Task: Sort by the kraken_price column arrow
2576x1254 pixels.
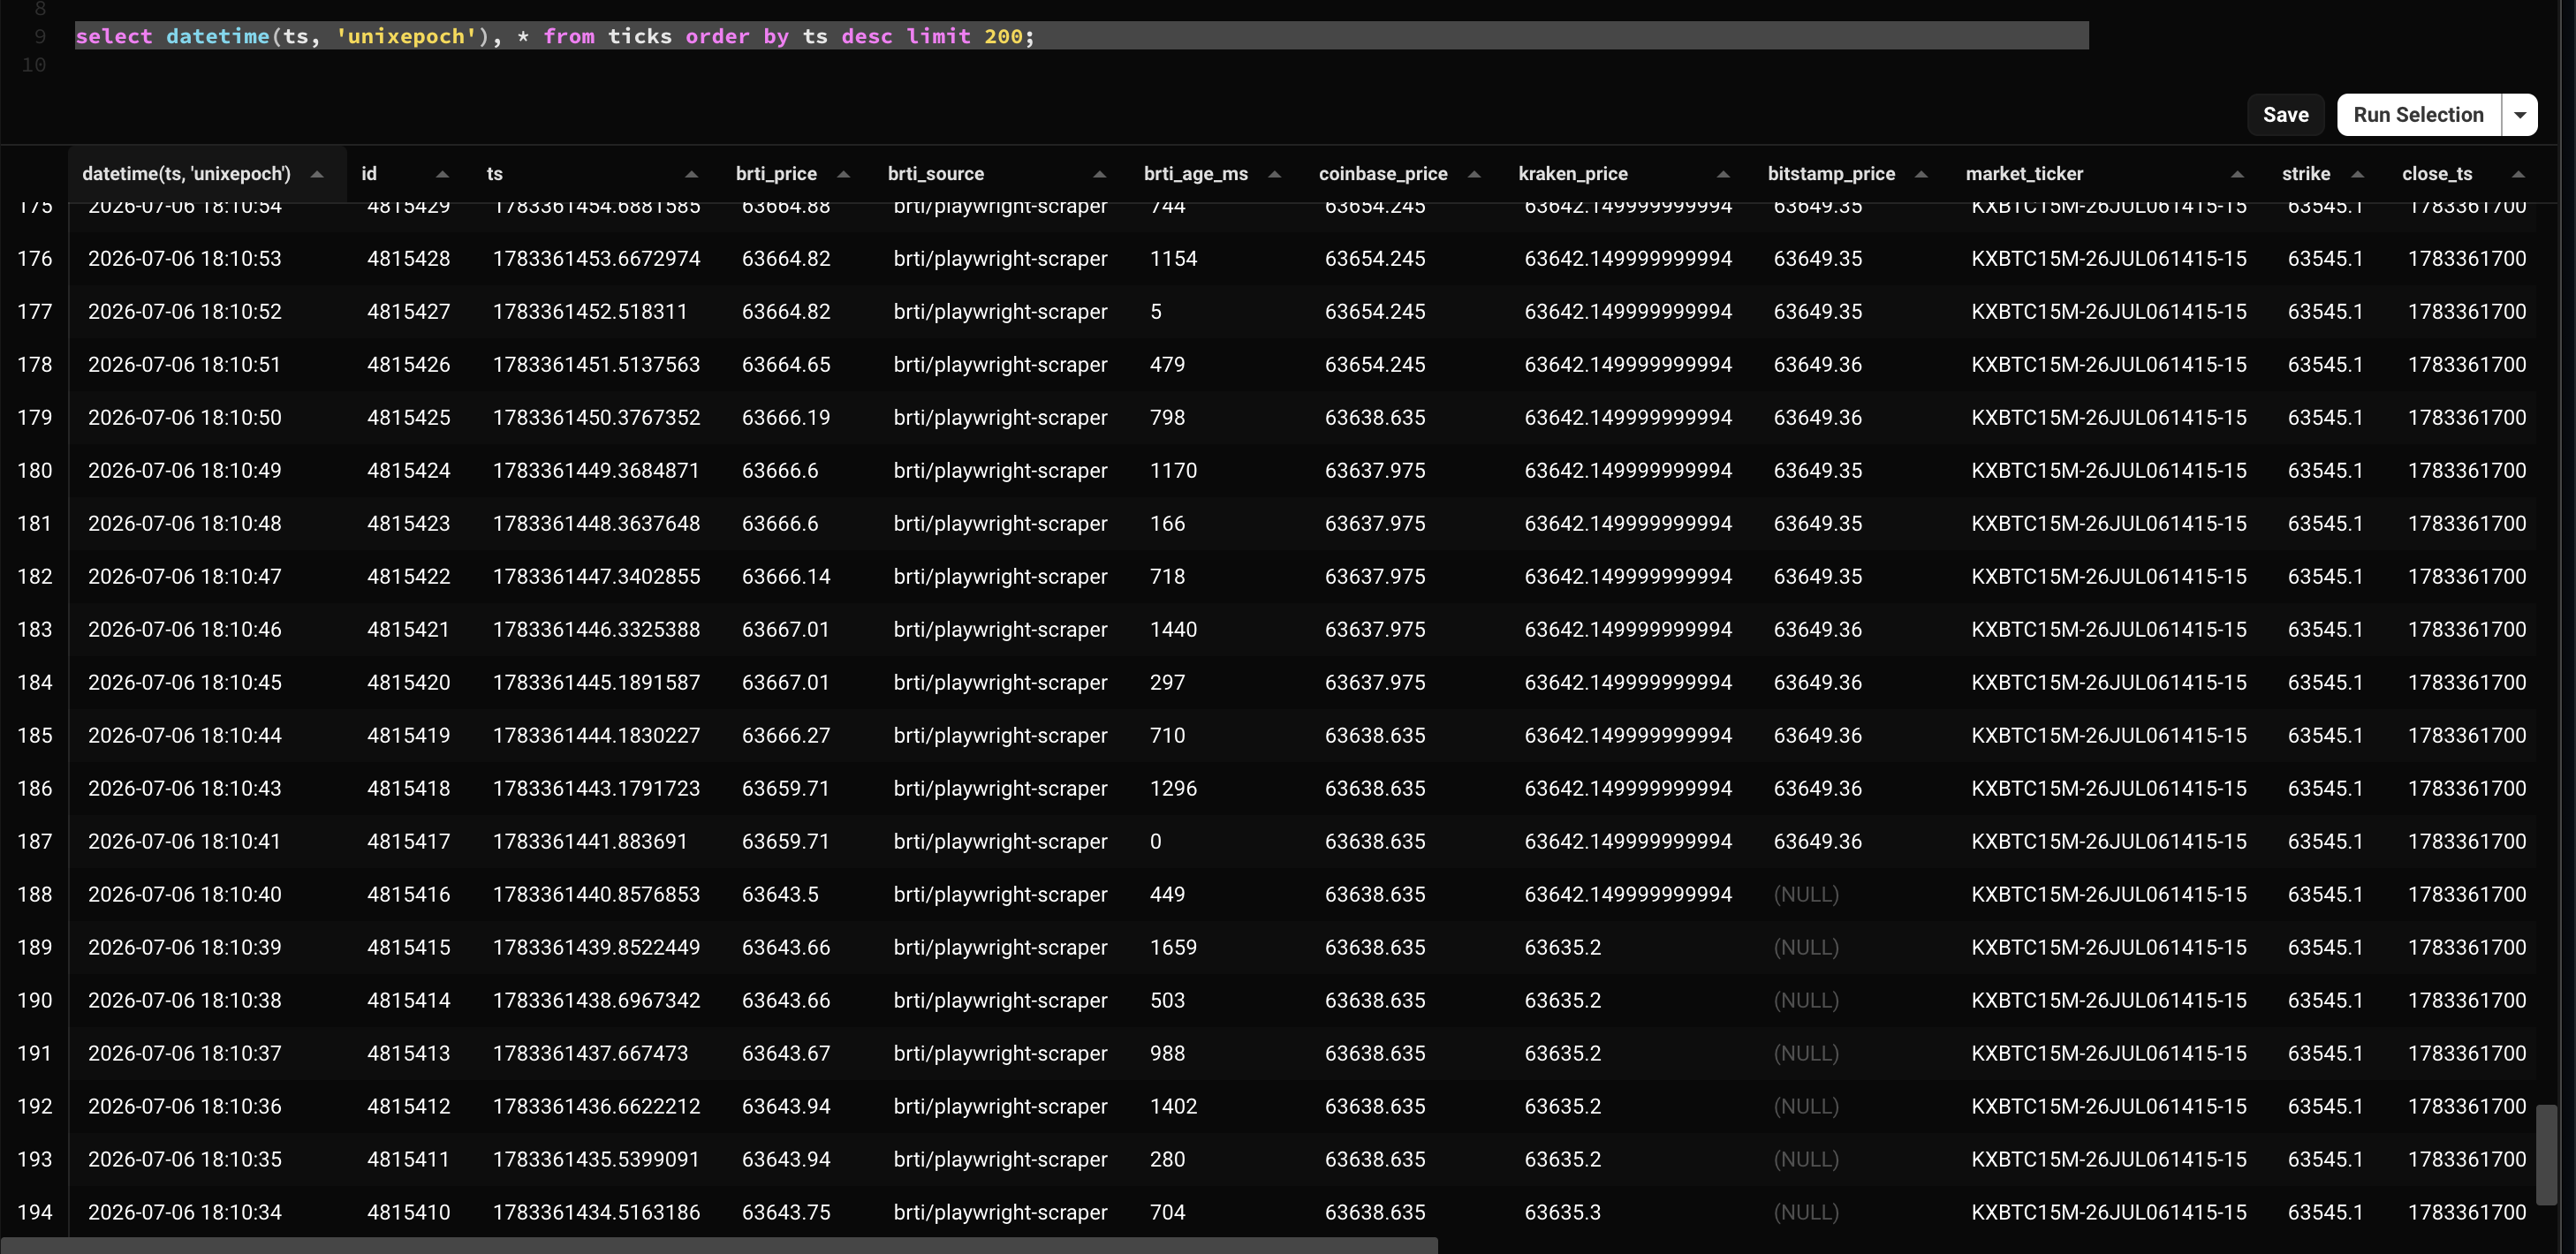Action: (1723, 174)
